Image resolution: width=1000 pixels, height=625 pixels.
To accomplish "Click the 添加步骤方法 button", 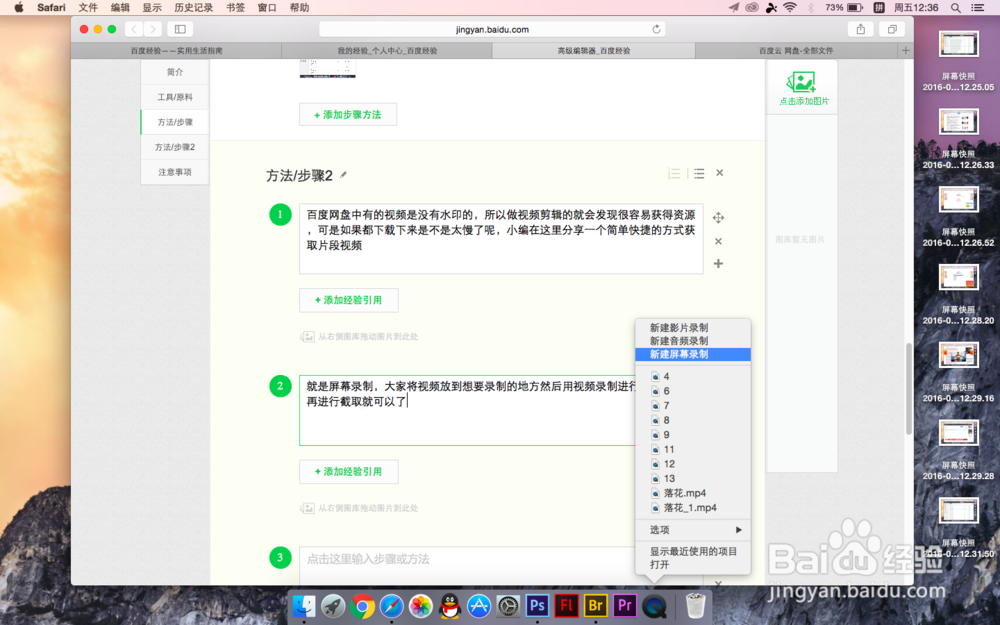I will (348, 114).
